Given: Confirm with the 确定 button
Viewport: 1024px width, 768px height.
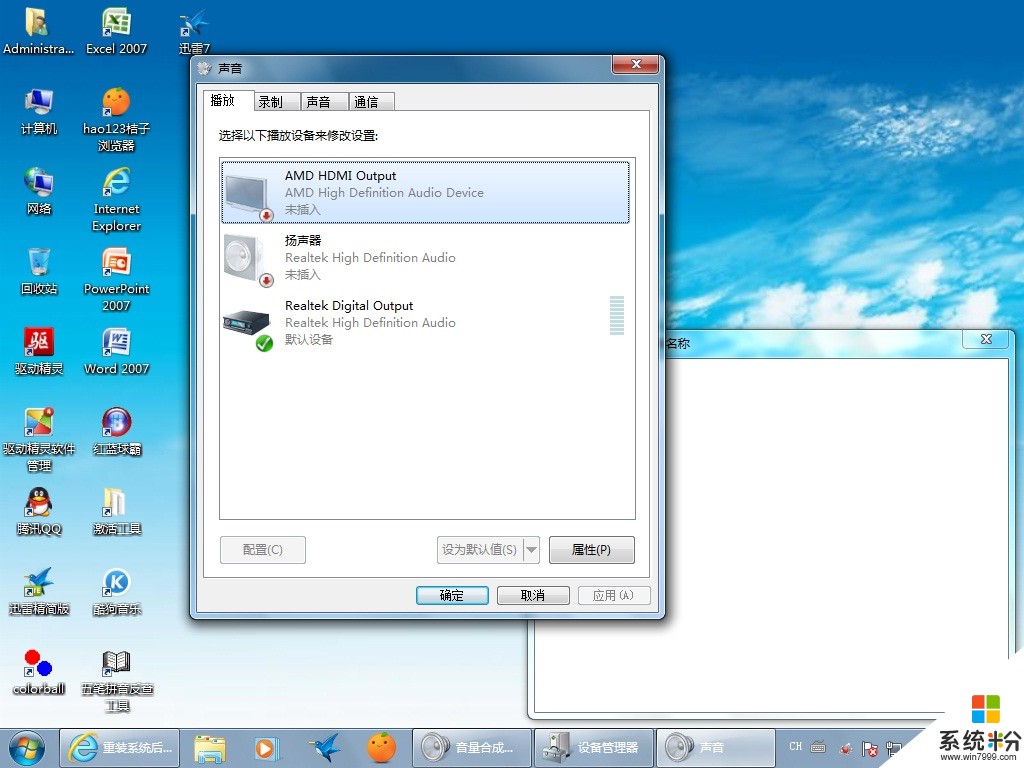Looking at the screenshot, I should pos(452,595).
